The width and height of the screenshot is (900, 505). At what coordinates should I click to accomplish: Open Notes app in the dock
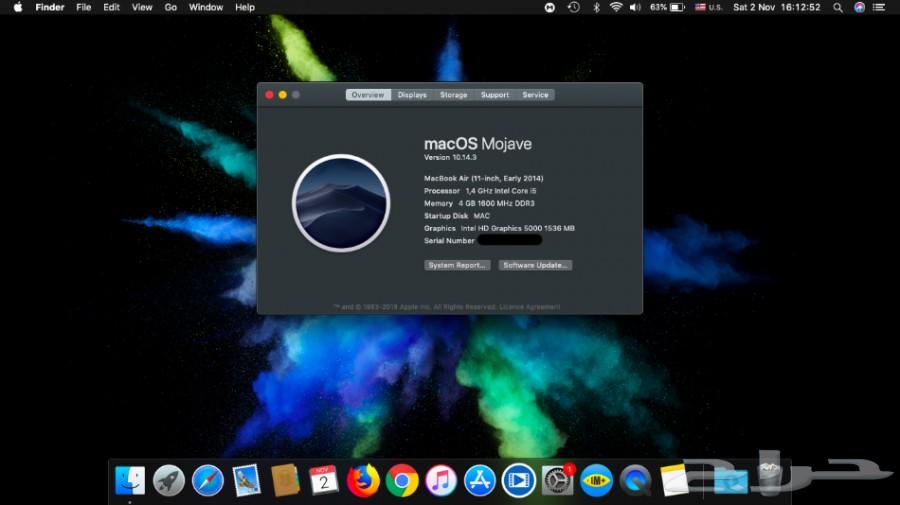674,480
